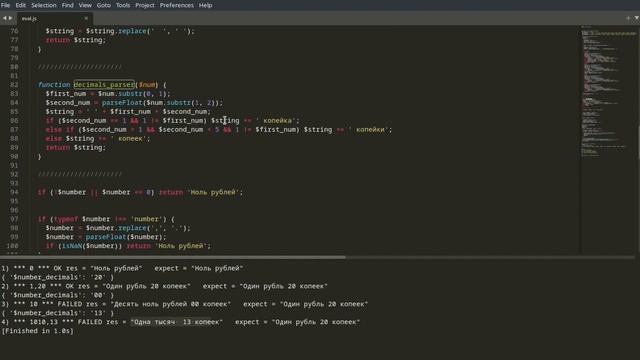Click ' копейки' string on line 87
This screenshot has width=640, height=360.
point(368,129)
